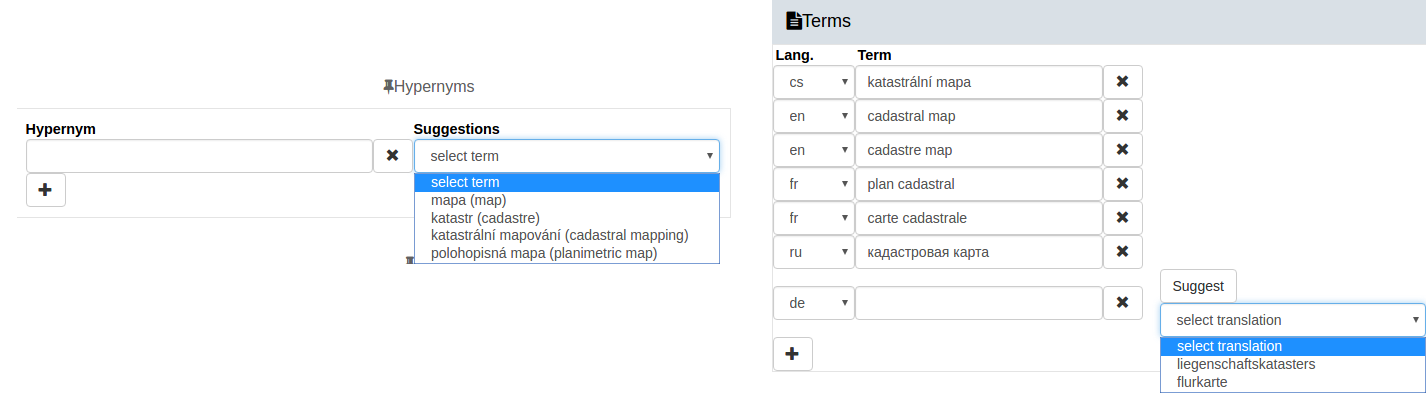Click the Suggest button

(x=1198, y=286)
